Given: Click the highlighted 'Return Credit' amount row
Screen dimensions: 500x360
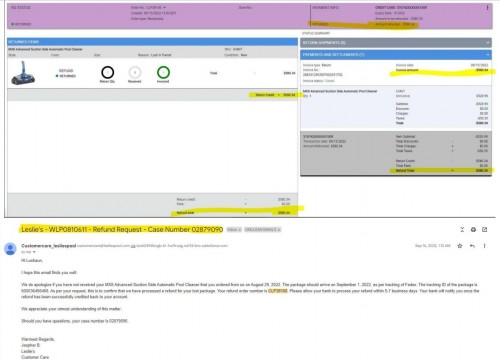Looking at the screenshot, I should (275, 95).
